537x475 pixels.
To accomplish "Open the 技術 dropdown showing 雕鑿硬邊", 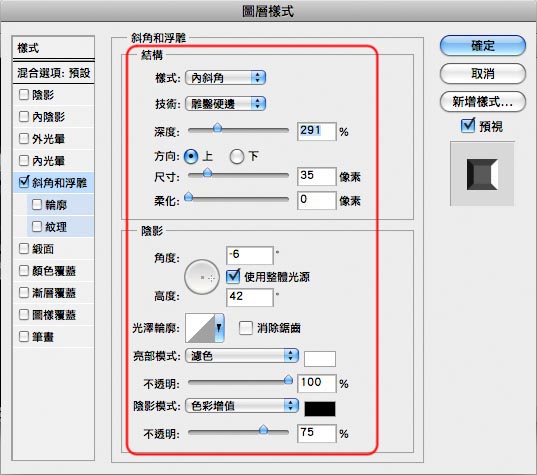I will (x=225, y=104).
